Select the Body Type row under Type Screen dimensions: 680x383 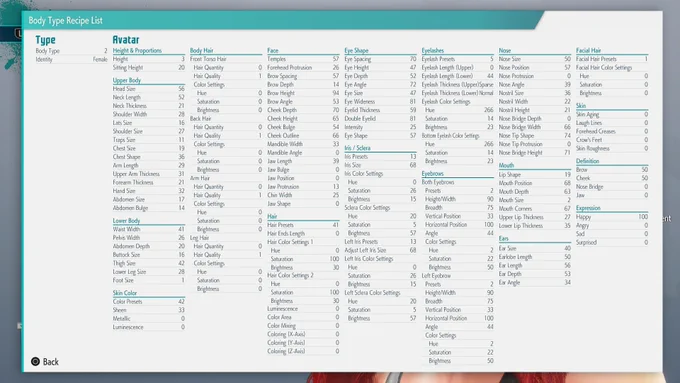(71, 51)
